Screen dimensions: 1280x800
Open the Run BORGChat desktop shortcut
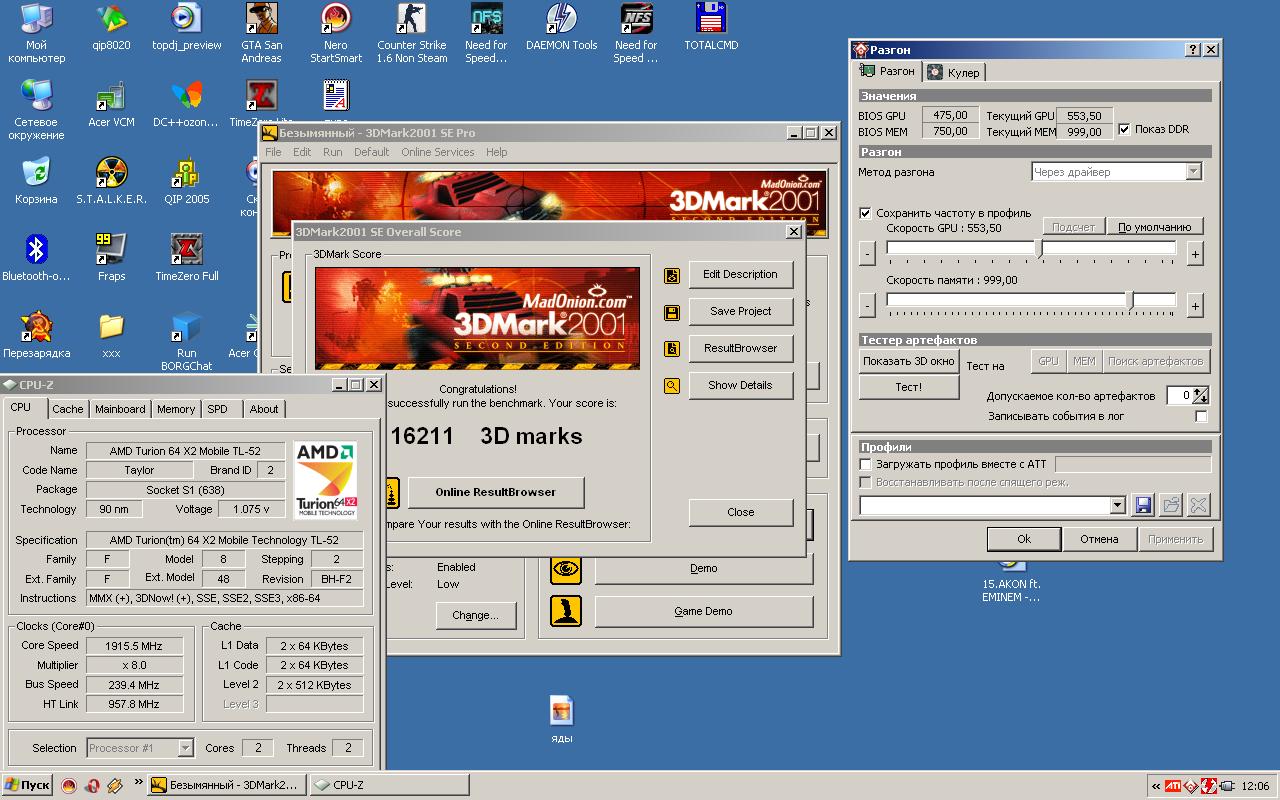pos(186,326)
